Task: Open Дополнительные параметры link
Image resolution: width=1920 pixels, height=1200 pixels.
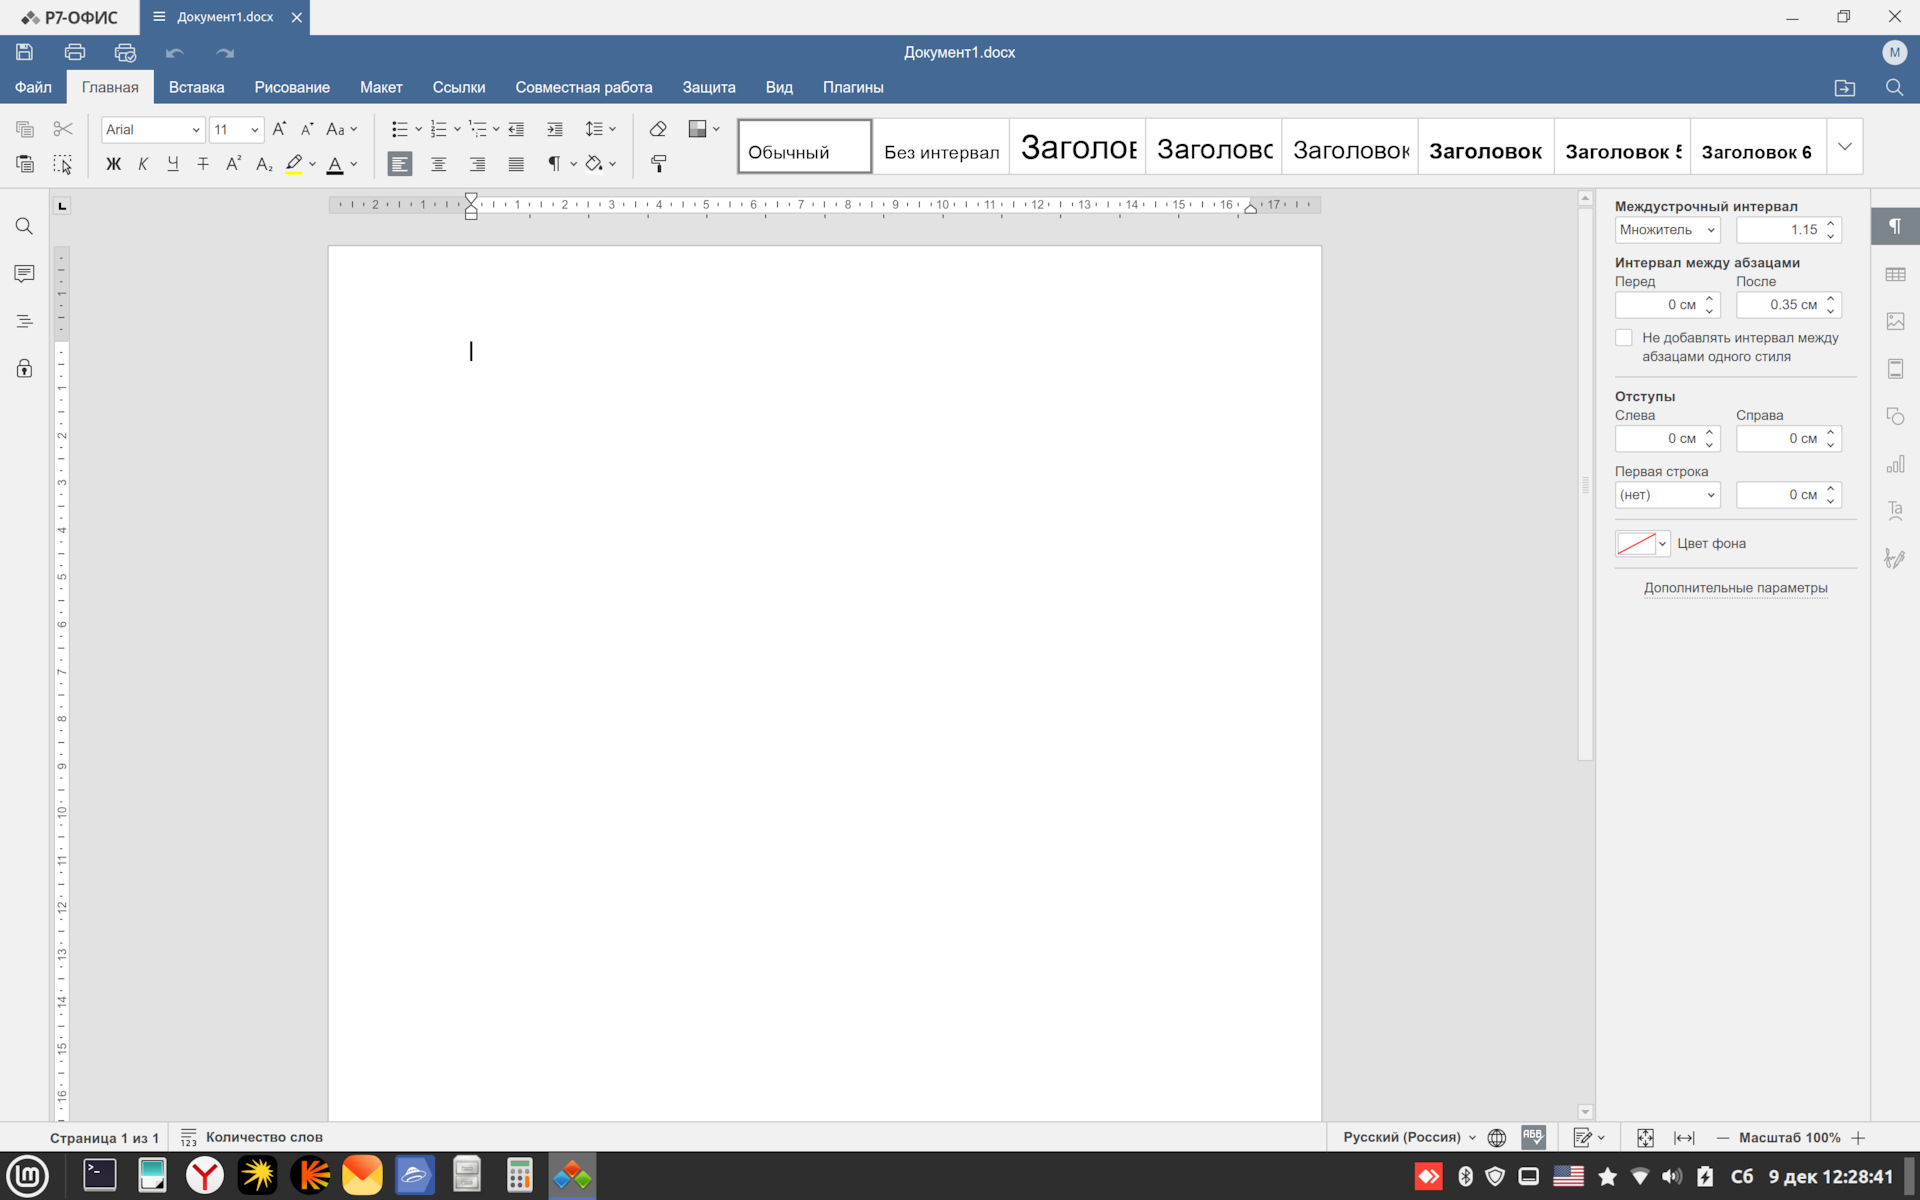Action: pyautogui.click(x=1735, y=588)
